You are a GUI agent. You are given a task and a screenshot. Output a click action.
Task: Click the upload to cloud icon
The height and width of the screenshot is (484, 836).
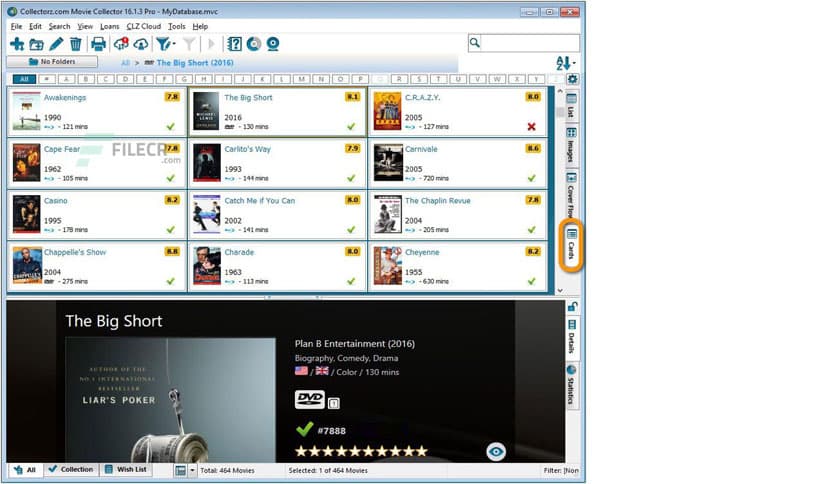coord(141,45)
